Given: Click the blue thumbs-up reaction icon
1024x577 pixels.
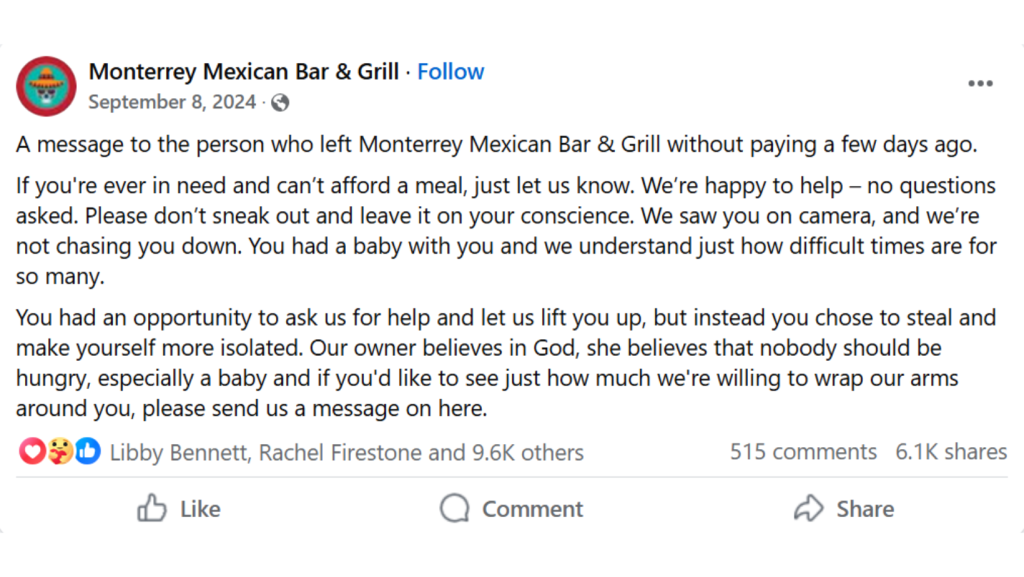Looking at the screenshot, I should click(88, 452).
